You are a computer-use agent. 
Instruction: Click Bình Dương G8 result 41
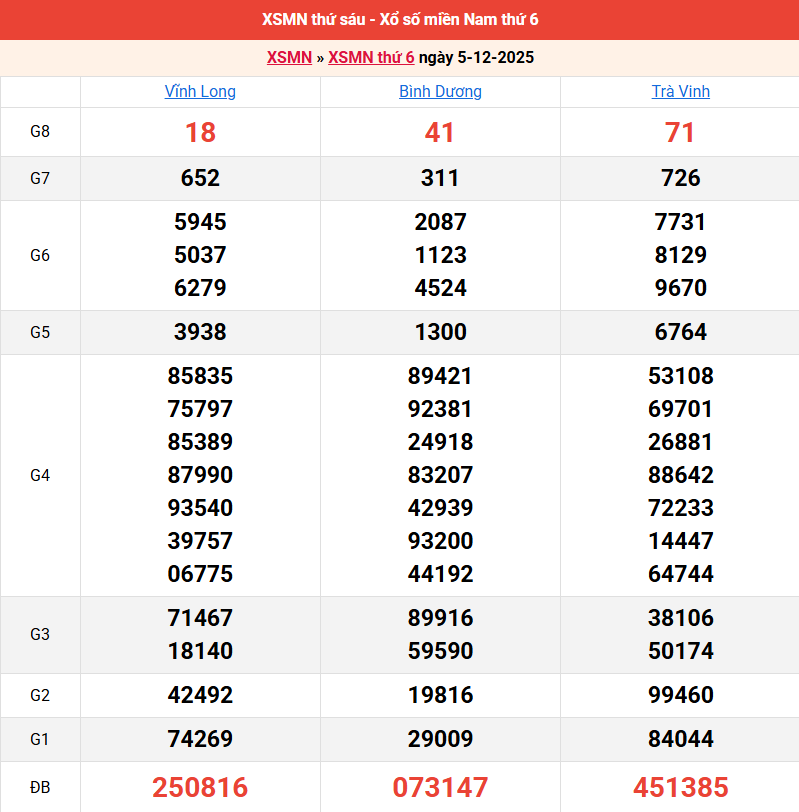(440, 132)
